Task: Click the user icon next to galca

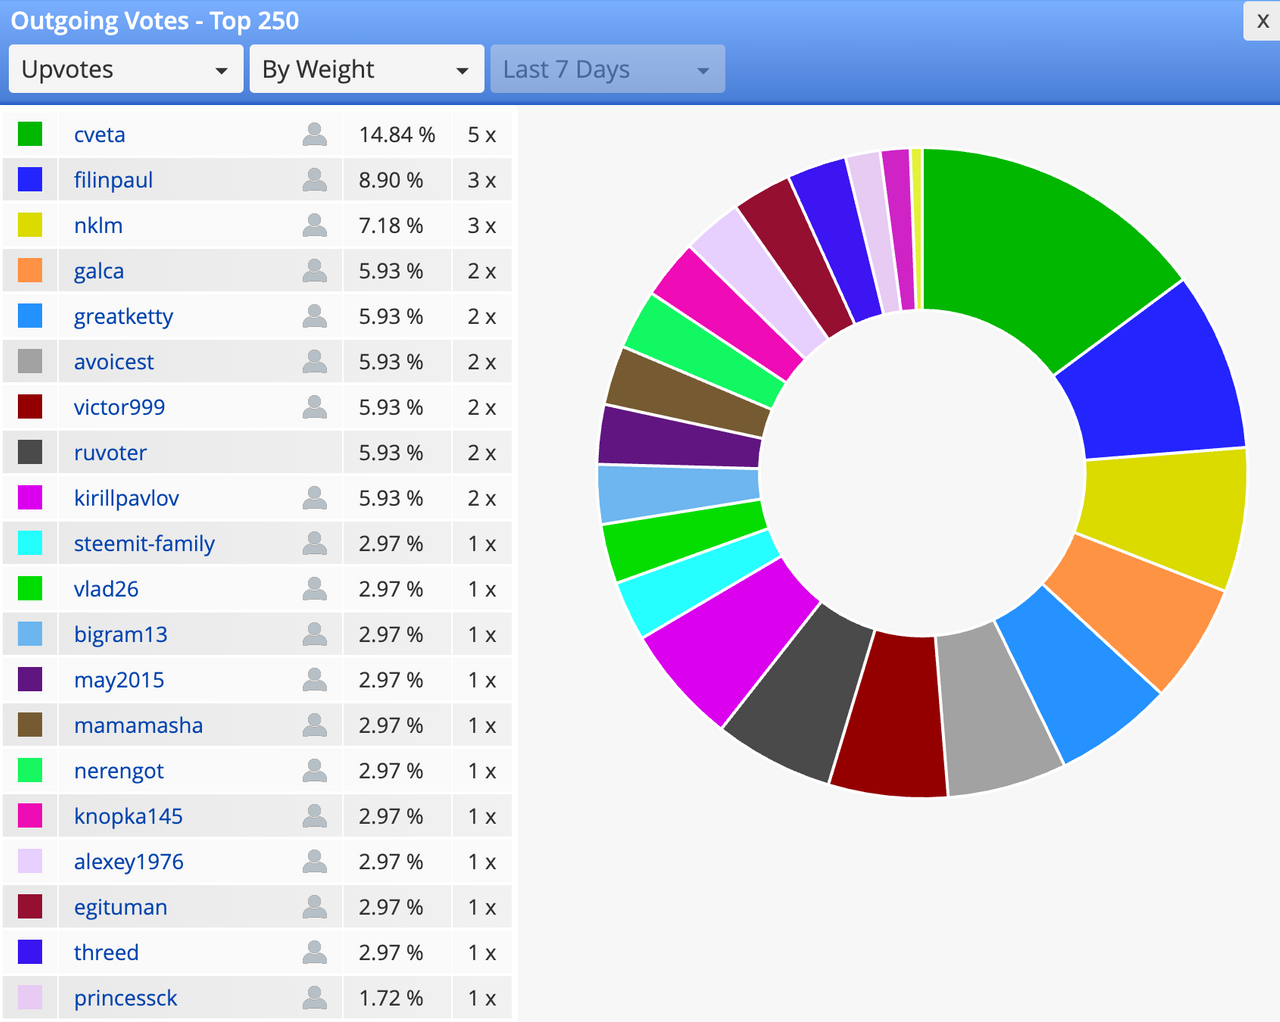Action: pos(315,271)
